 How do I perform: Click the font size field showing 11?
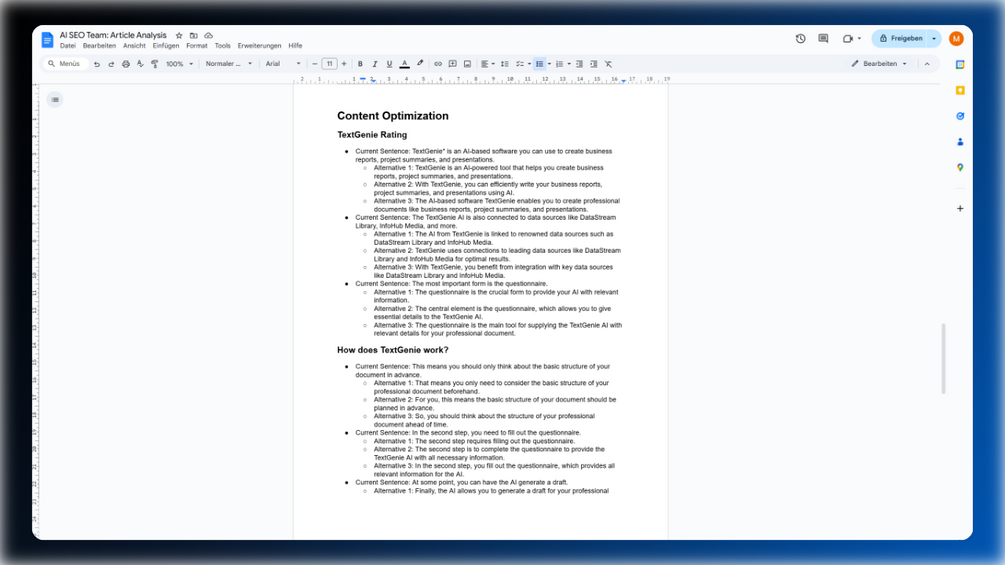click(x=329, y=64)
